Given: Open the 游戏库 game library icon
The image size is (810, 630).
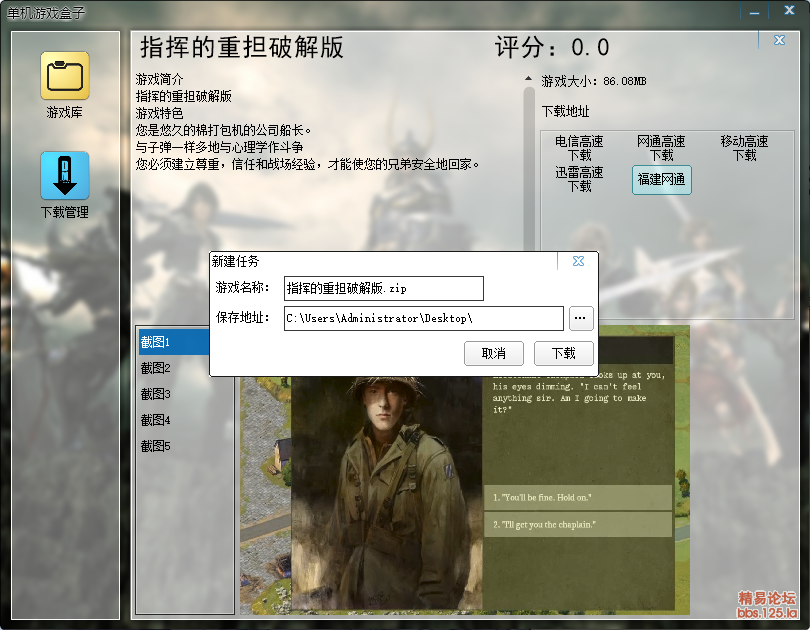Looking at the screenshot, I should click(x=65, y=77).
